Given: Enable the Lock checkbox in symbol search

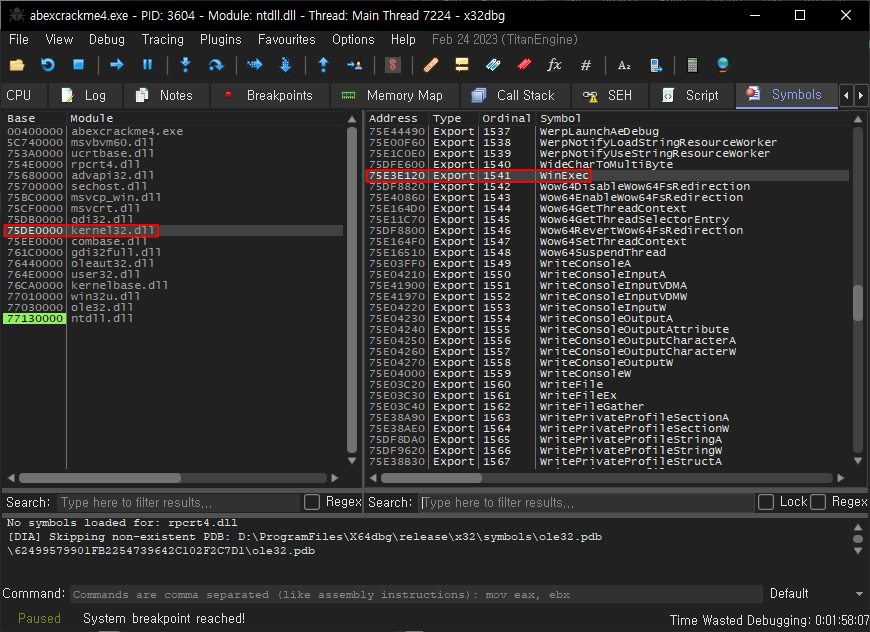Looking at the screenshot, I should [x=766, y=502].
